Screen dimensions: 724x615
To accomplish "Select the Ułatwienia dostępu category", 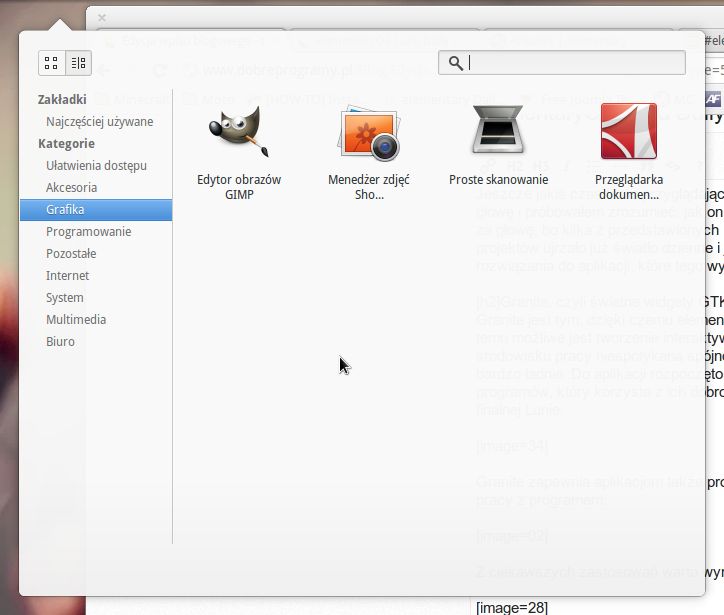I will [x=96, y=165].
